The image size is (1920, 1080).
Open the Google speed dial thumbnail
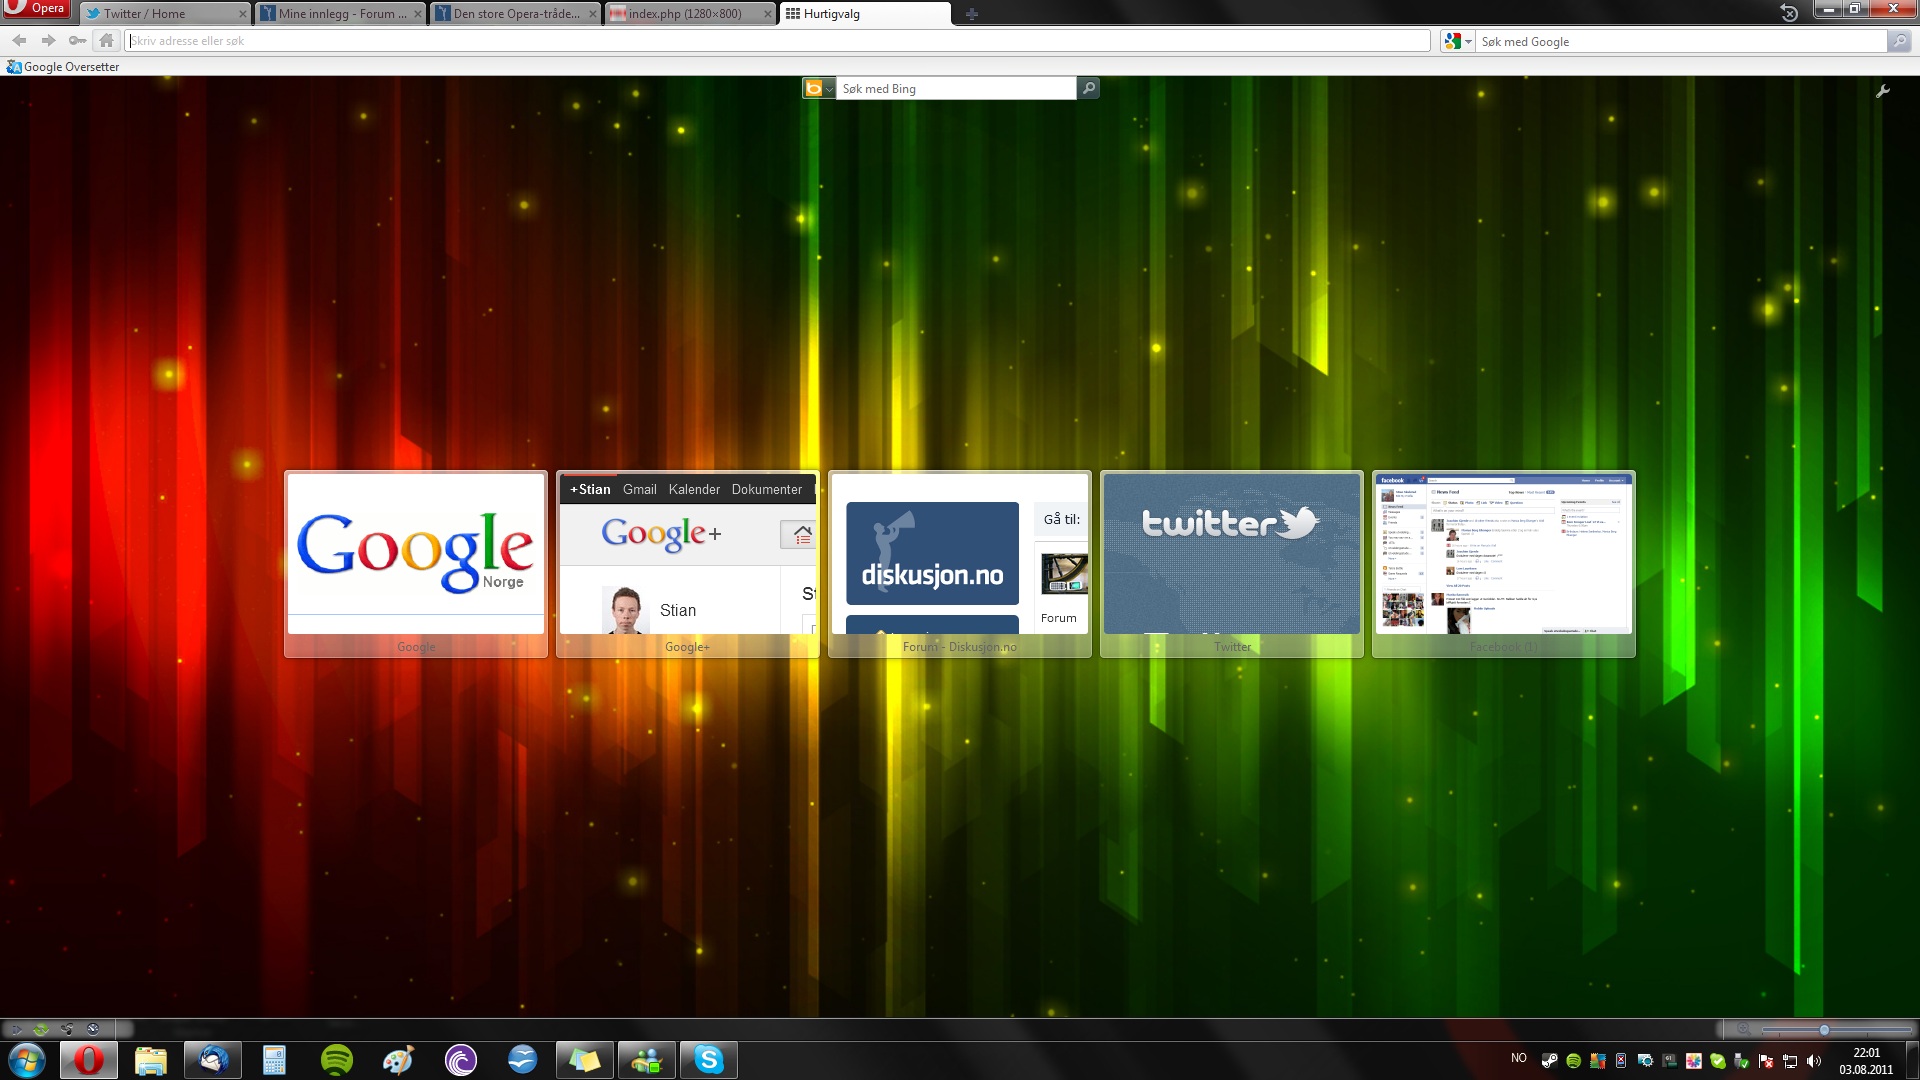pyautogui.click(x=416, y=564)
